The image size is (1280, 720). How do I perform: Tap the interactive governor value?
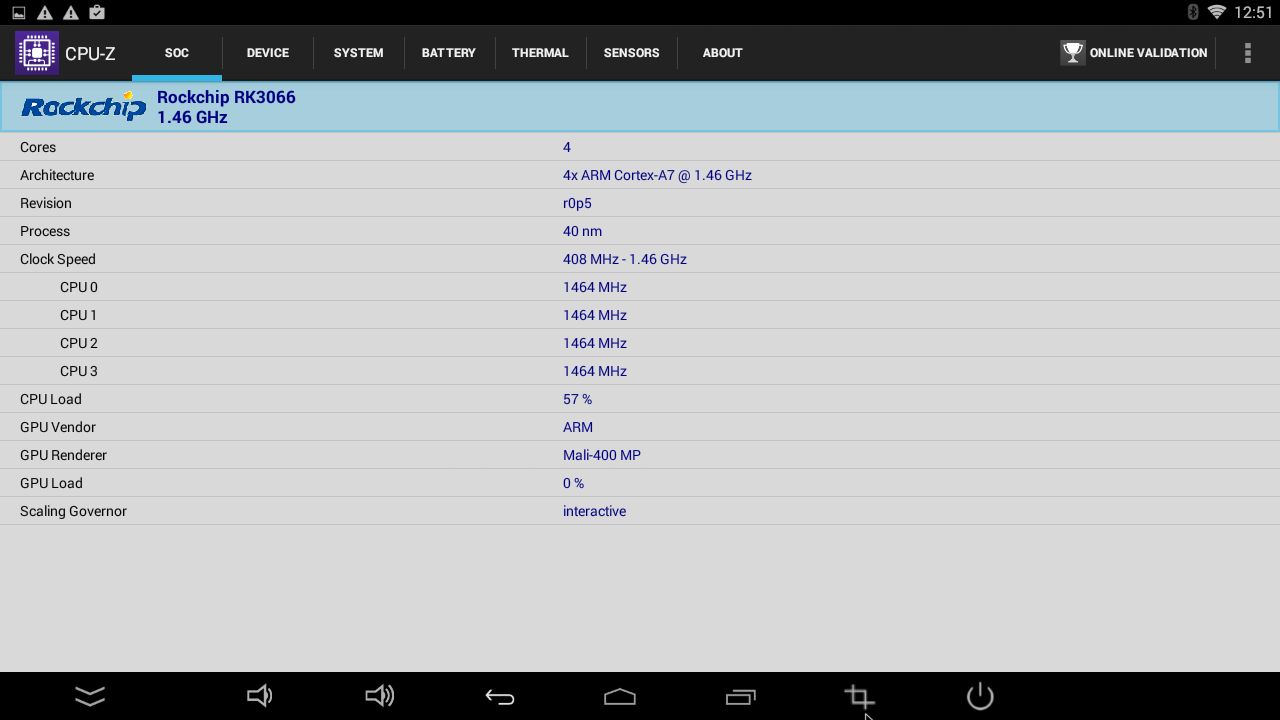(x=594, y=511)
